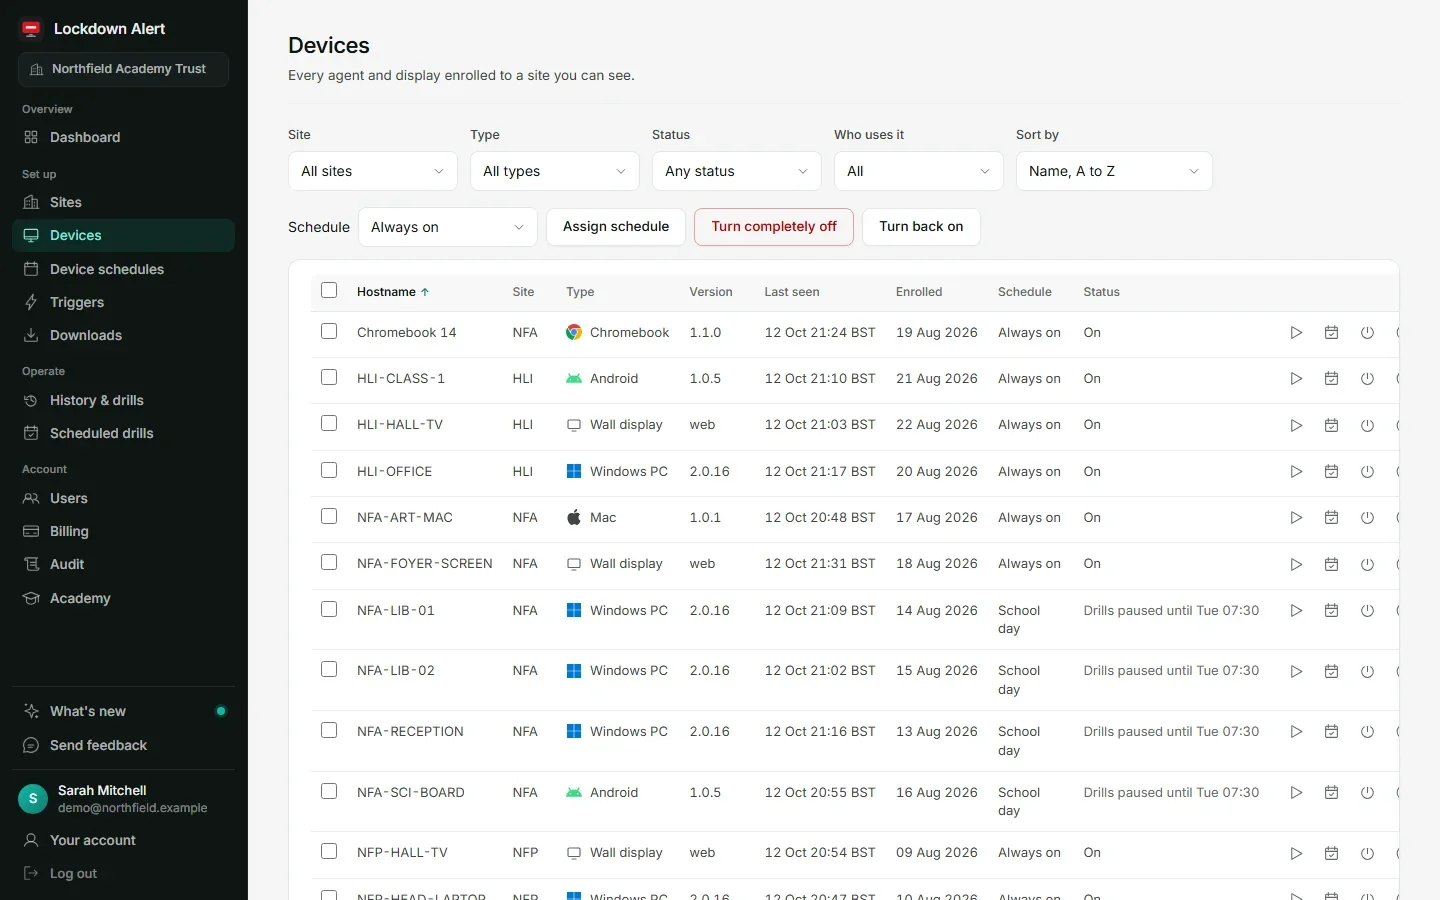
Task: Tick the NFA-SCI-BOARD checkbox
Action: tap(329, 791)
